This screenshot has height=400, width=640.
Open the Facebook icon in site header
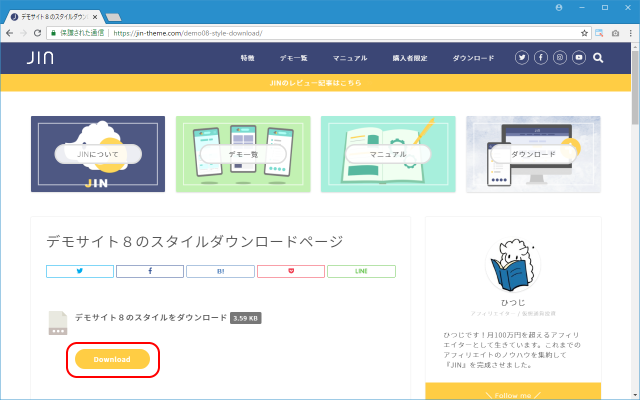click(541, 58)
